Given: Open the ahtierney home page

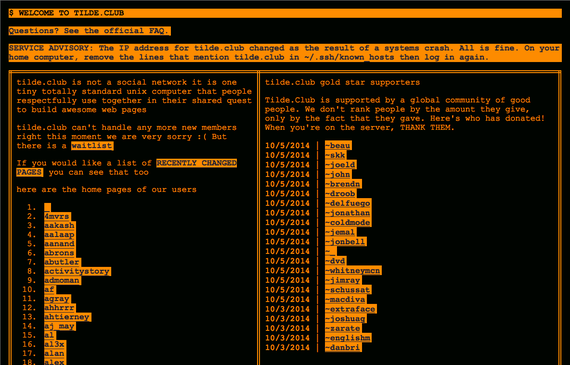Looking at the screenshot, I should (67, 317).
